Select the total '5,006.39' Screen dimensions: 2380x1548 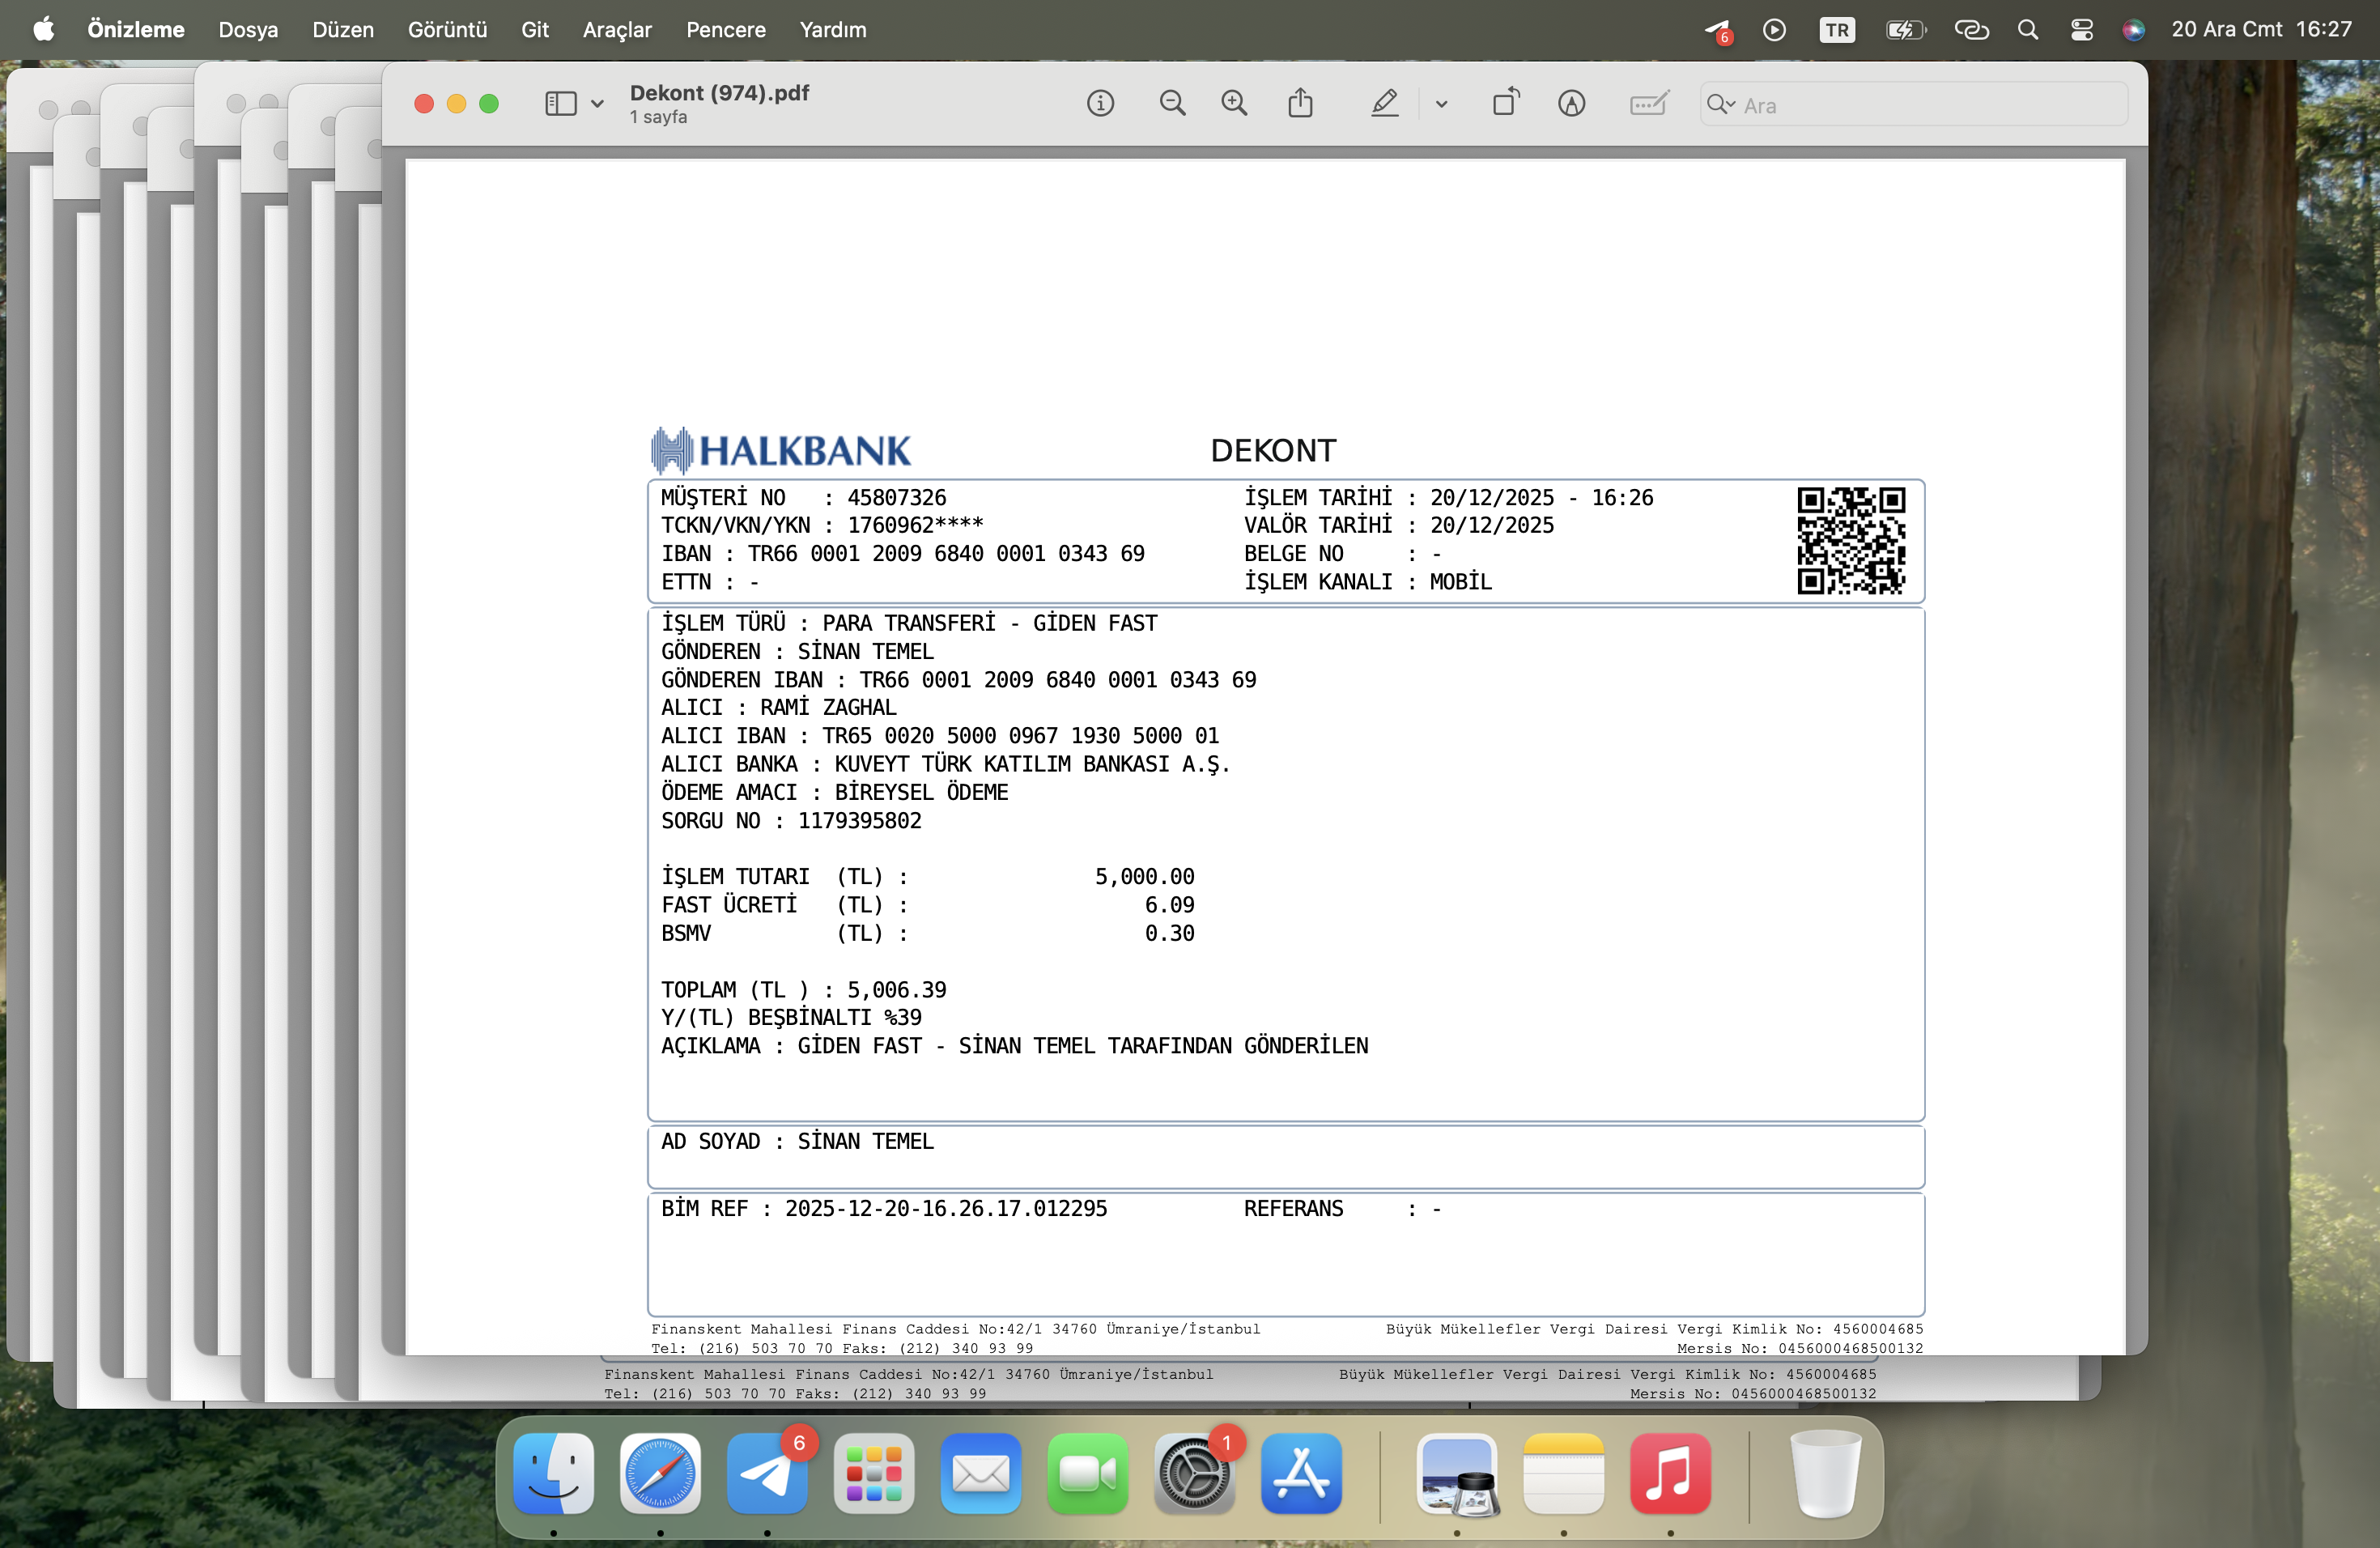(x=896, y=990)
